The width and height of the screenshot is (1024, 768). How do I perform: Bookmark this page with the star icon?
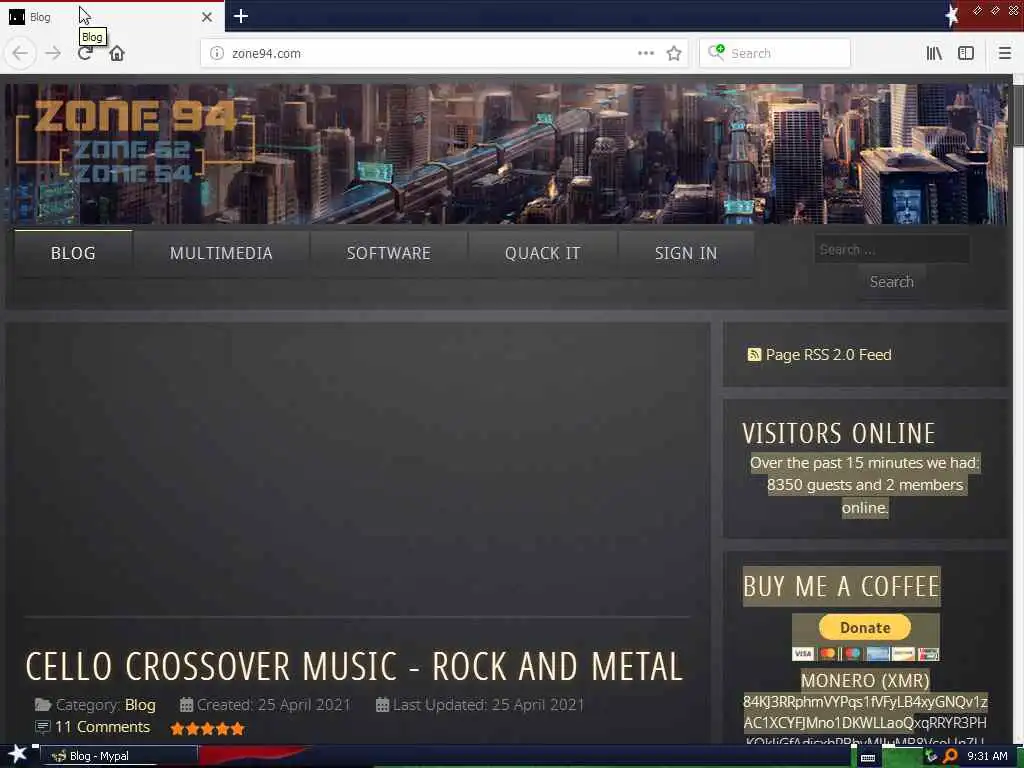[x=674, y=53]
